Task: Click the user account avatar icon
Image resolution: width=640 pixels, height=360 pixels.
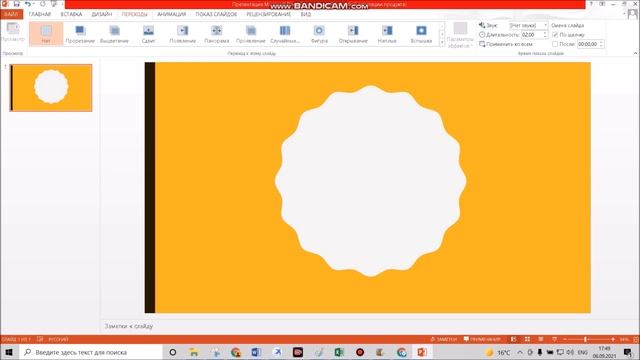Action: pyautogui.click(x=633, y=14)
